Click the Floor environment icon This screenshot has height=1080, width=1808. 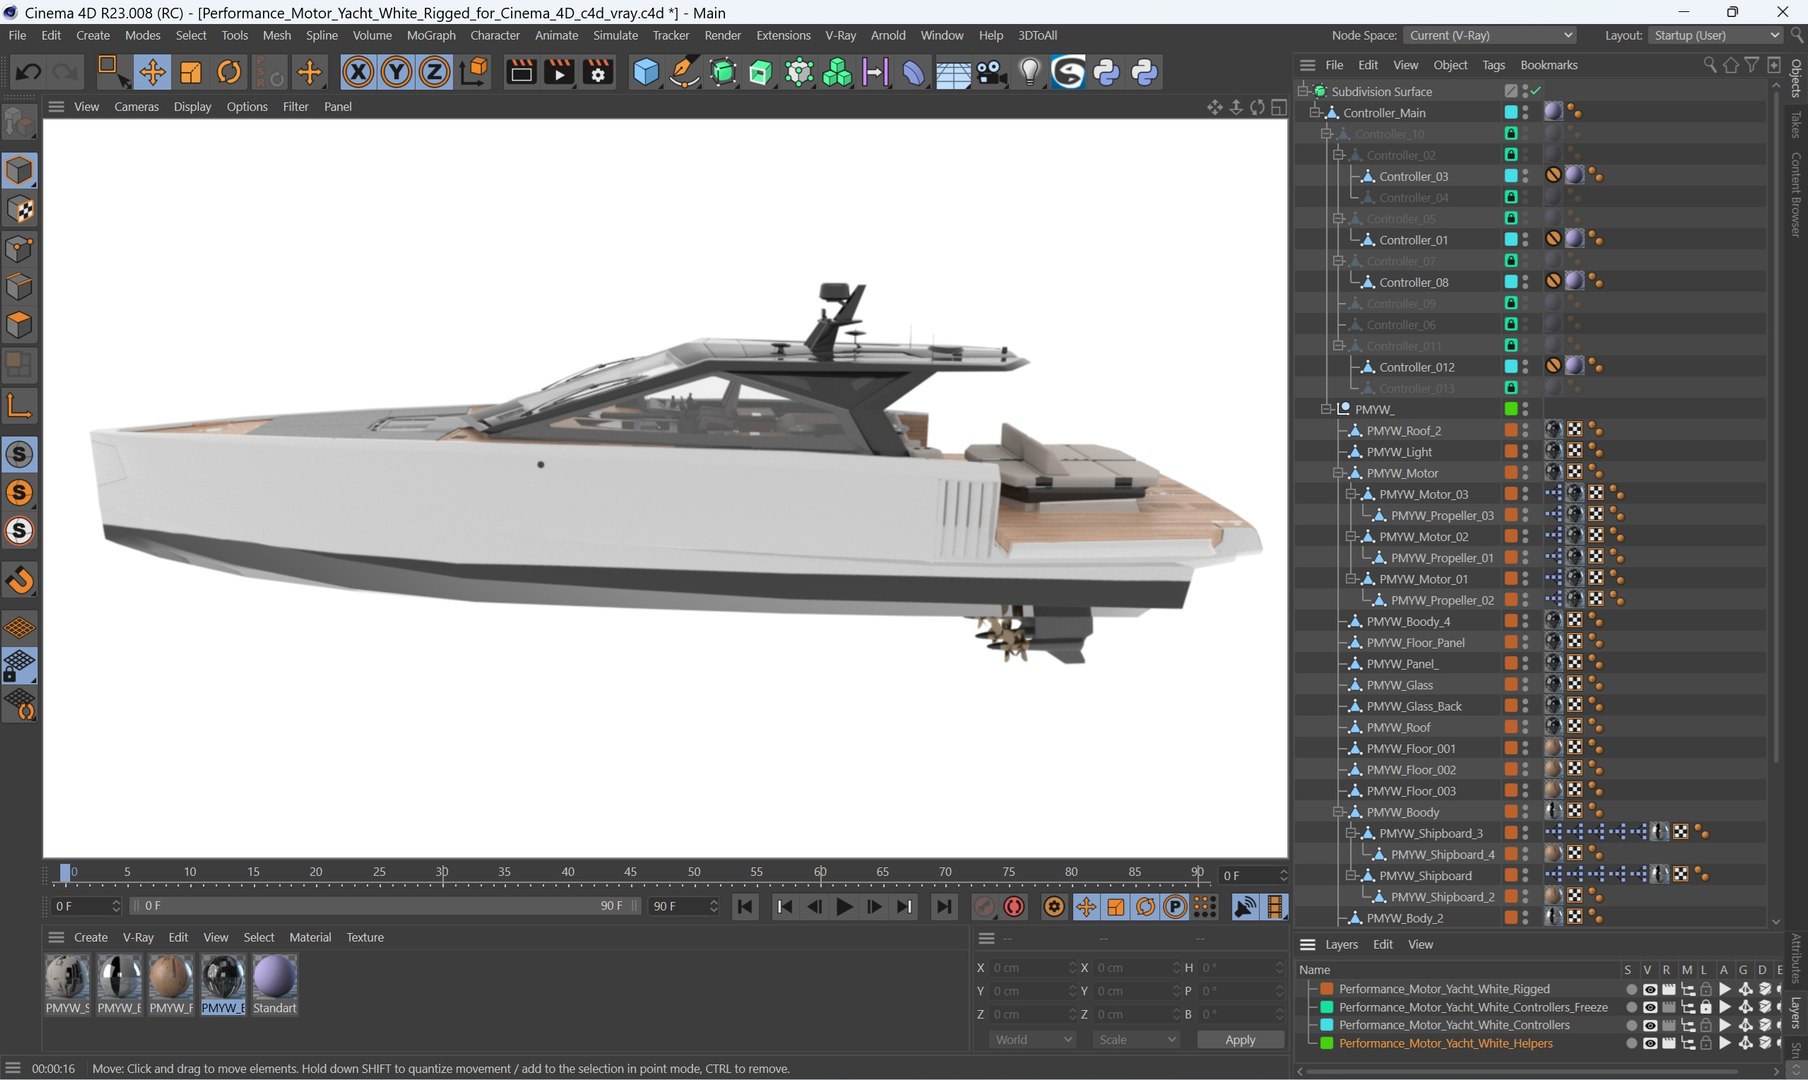(952, 72)
